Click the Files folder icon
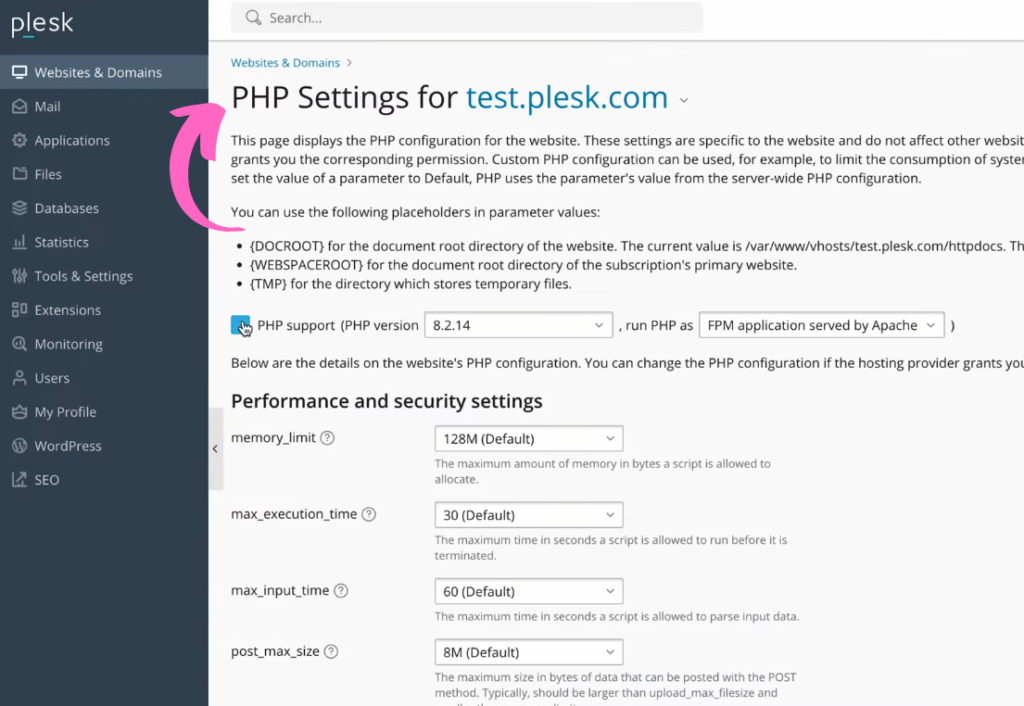 [20, 174]
